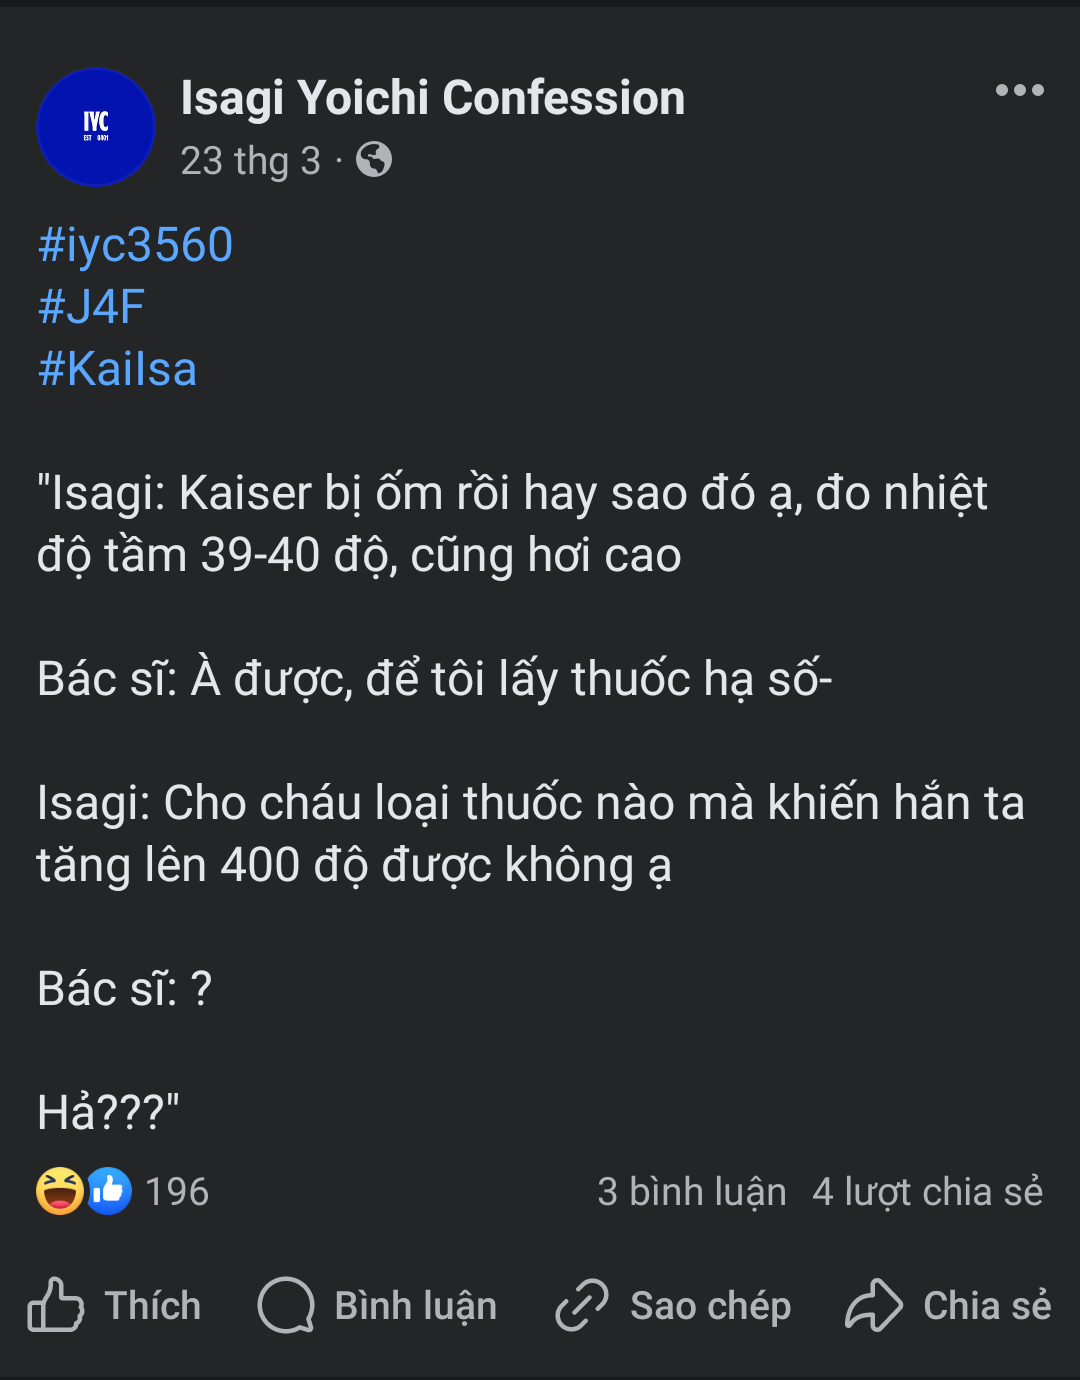Click the Haha laughing reaction emoji

[60, 1191]
